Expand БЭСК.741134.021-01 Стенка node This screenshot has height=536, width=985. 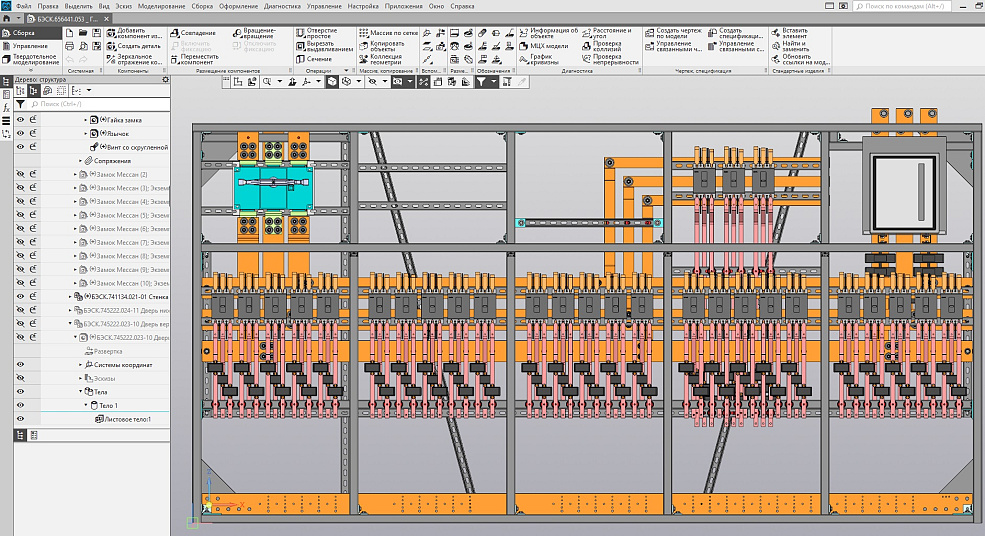click(70, 297)
